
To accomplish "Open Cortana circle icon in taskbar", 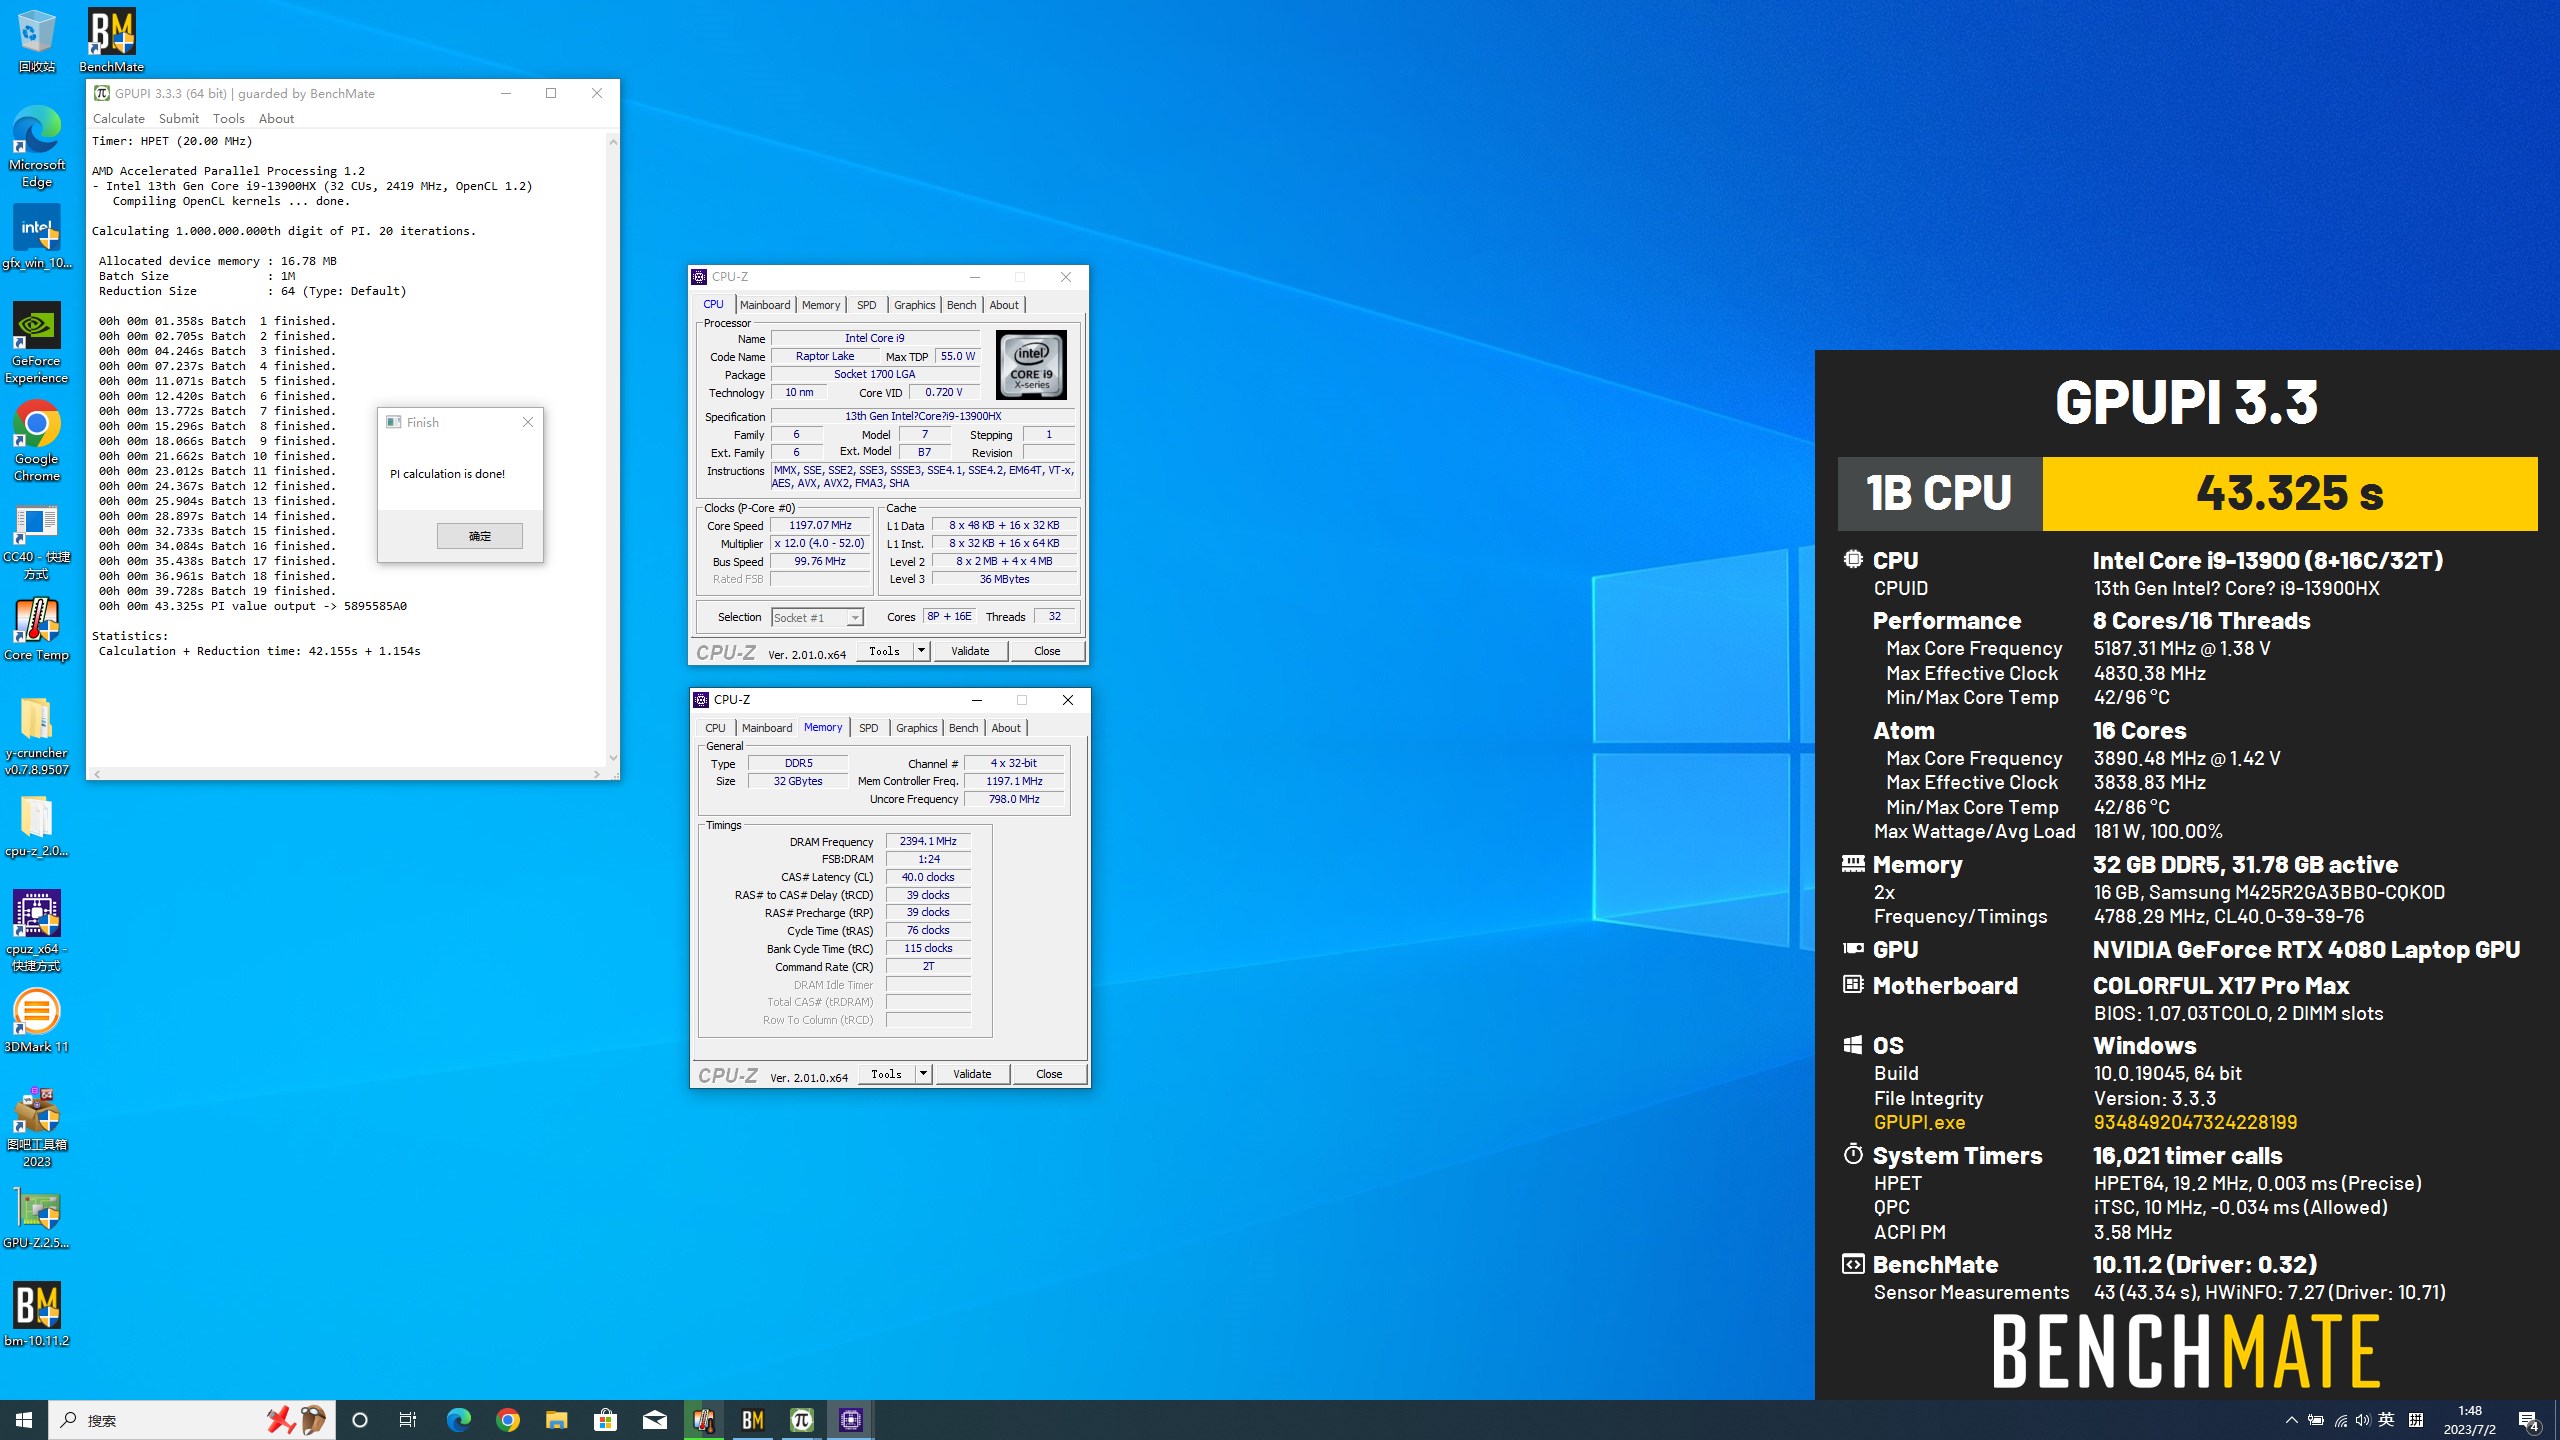I will click(x=360, y=1420).
